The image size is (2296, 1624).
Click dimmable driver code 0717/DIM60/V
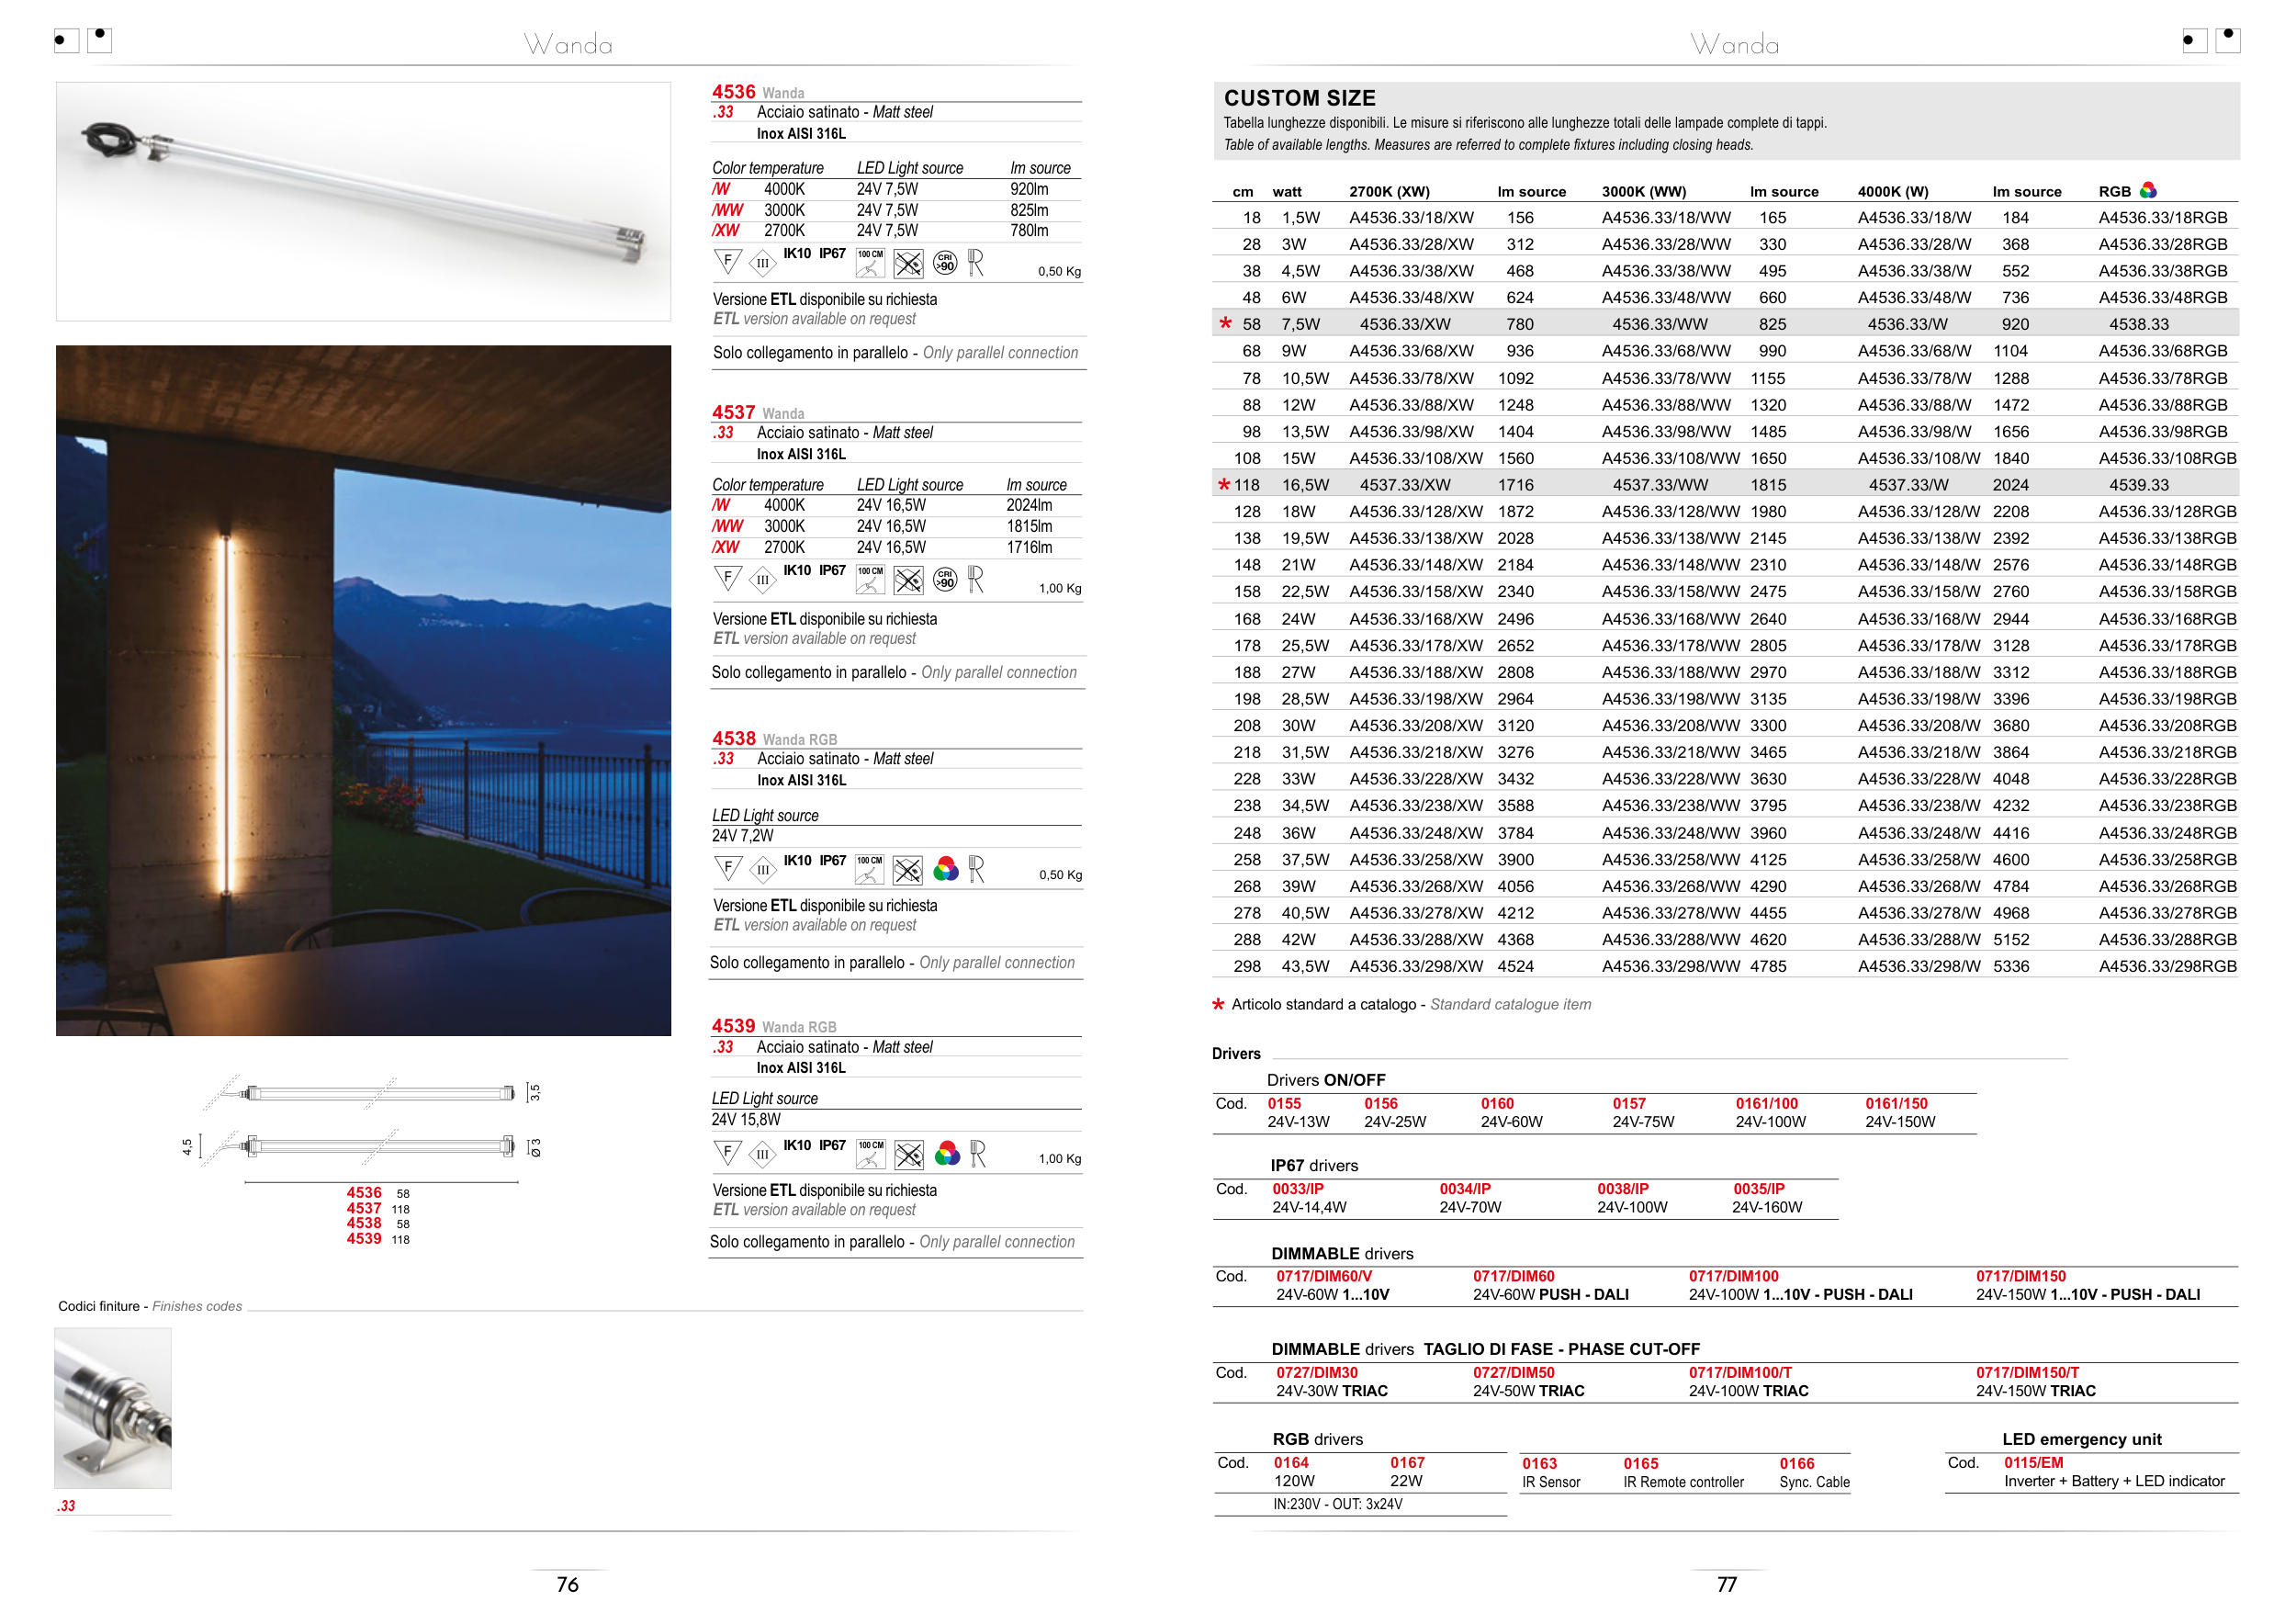pos(1324,1276)
